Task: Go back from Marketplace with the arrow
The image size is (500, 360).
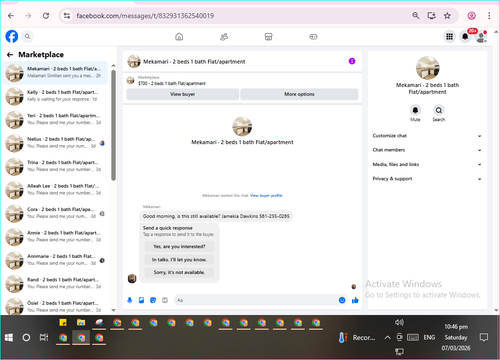Action: 10,55
